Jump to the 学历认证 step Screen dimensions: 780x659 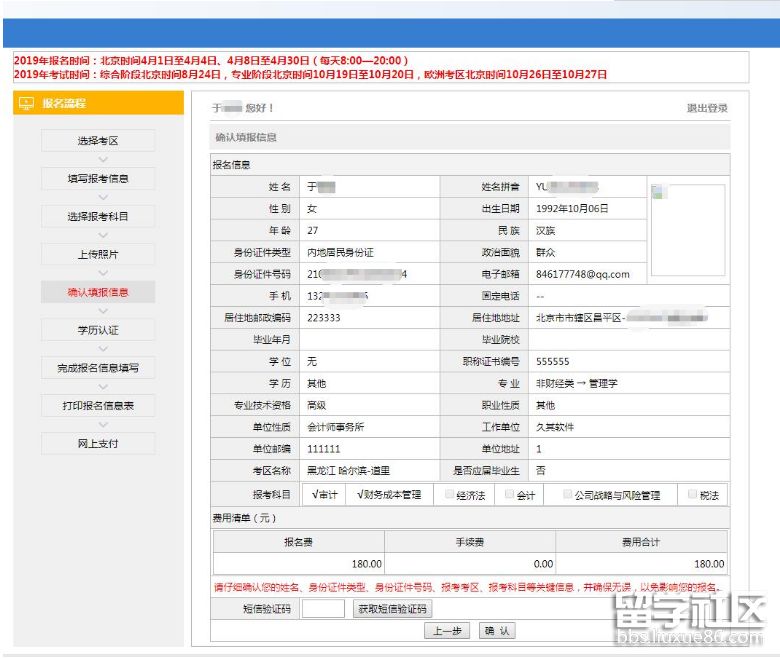[x=98, y=330]
